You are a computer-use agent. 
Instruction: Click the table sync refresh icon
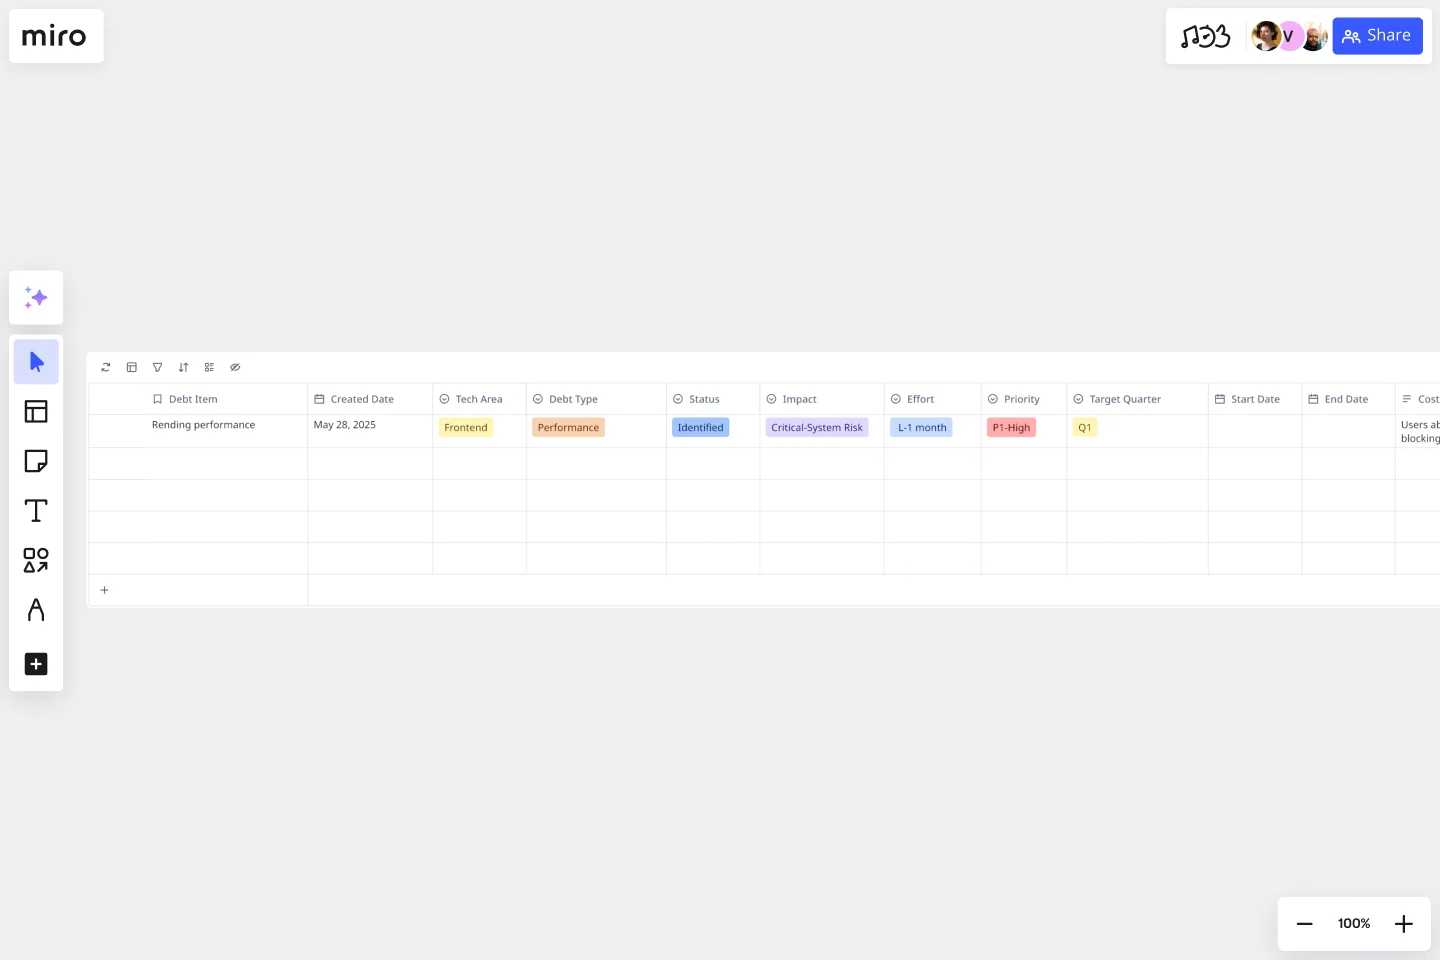click(x=106, y=367)
